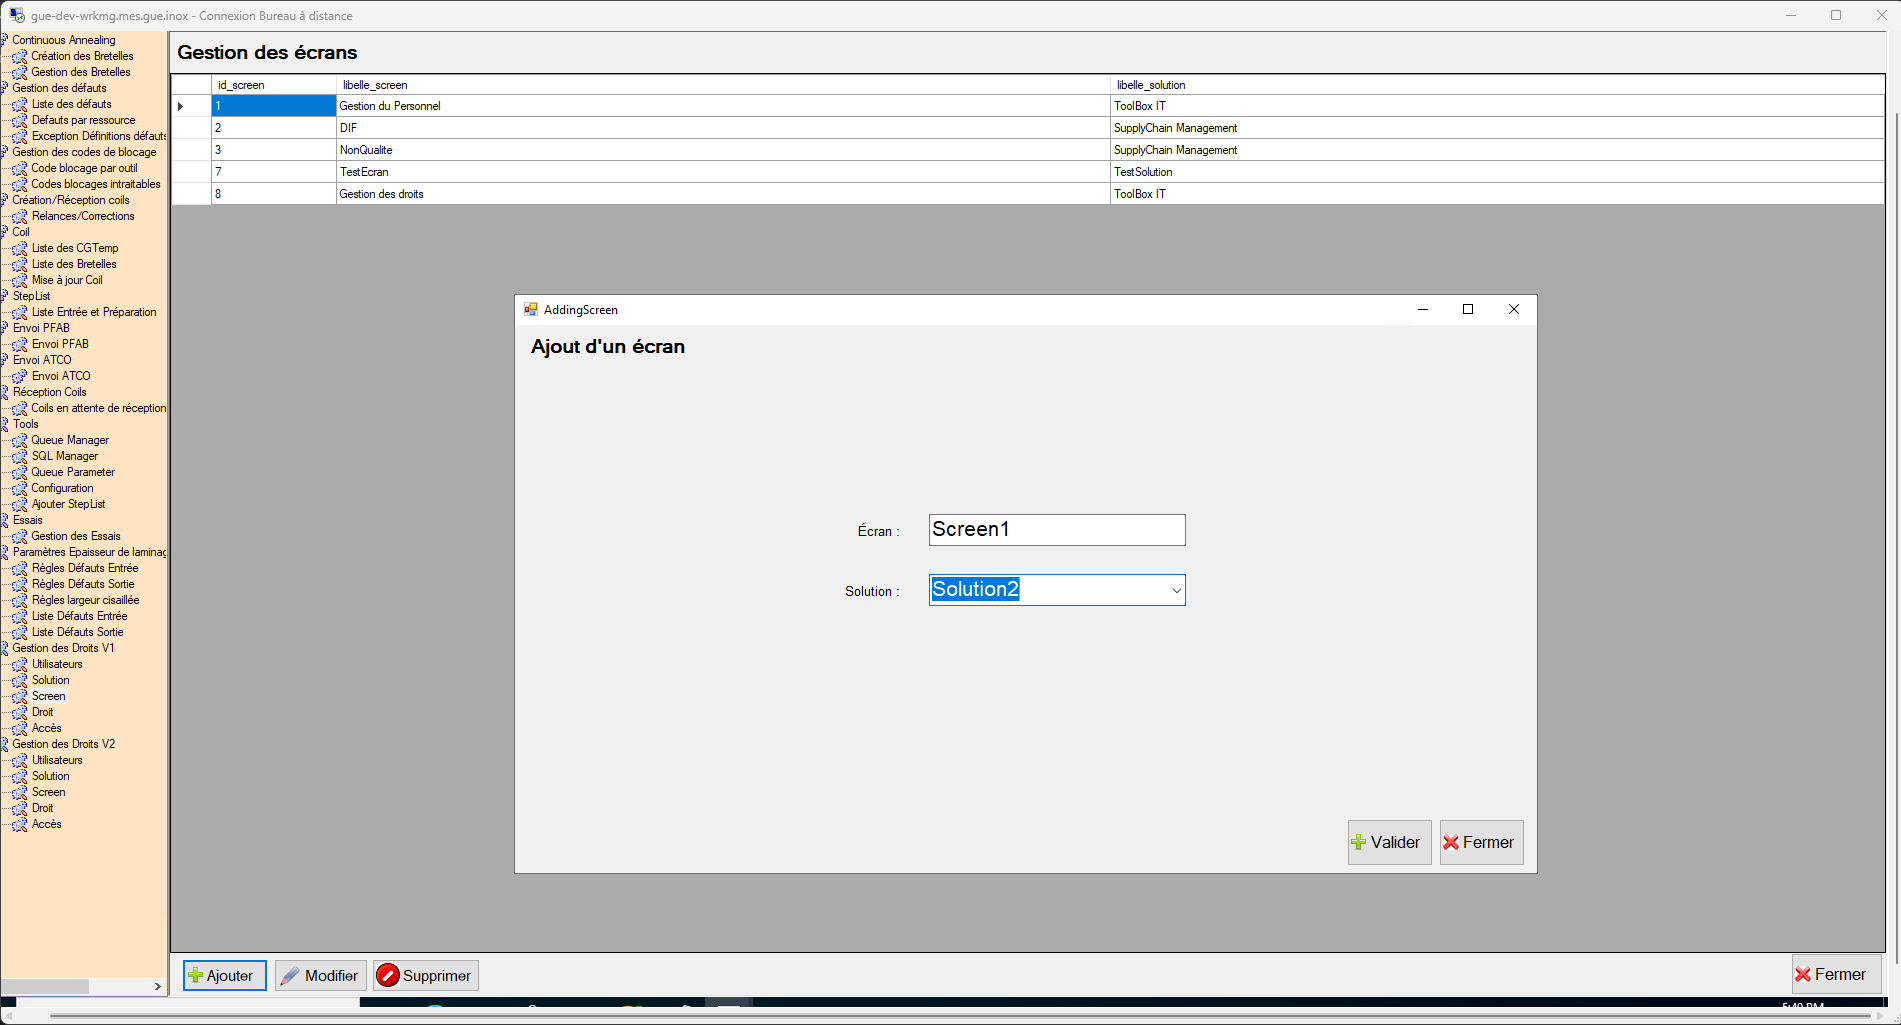Open Liste des défauts in the tree

(71, 104)
